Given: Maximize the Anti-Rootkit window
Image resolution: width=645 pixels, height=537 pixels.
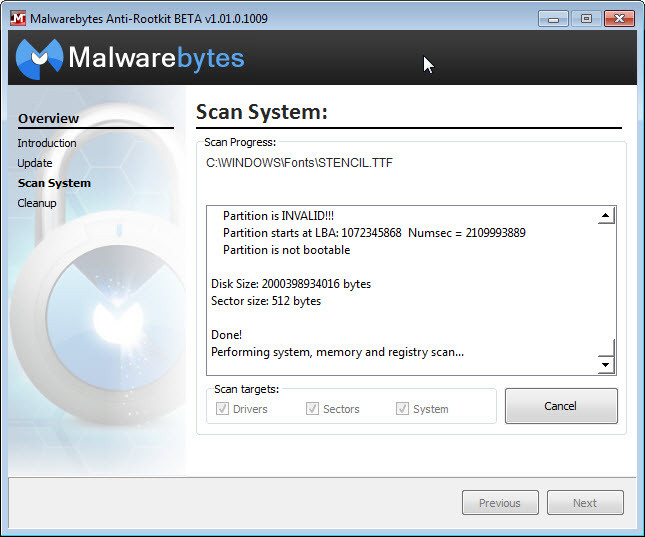Looking at the screenshot, I should [586, 19].
